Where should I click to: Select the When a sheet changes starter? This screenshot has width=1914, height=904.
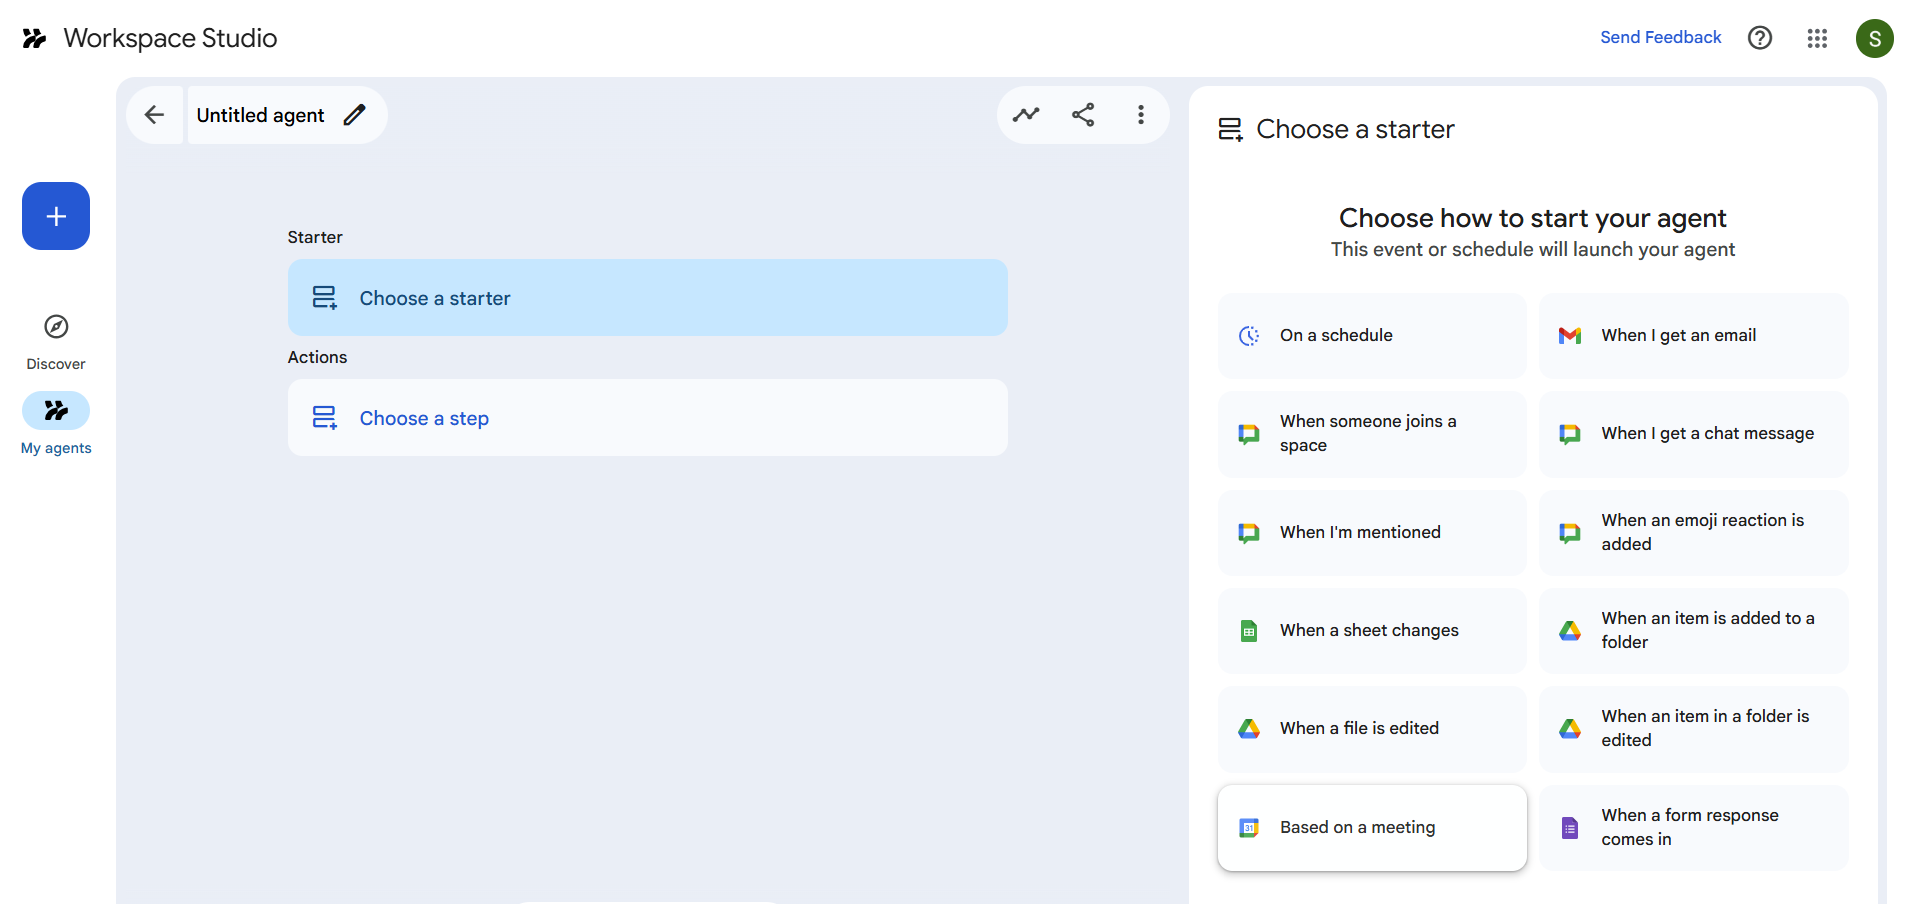click(x=1371, y=631)
